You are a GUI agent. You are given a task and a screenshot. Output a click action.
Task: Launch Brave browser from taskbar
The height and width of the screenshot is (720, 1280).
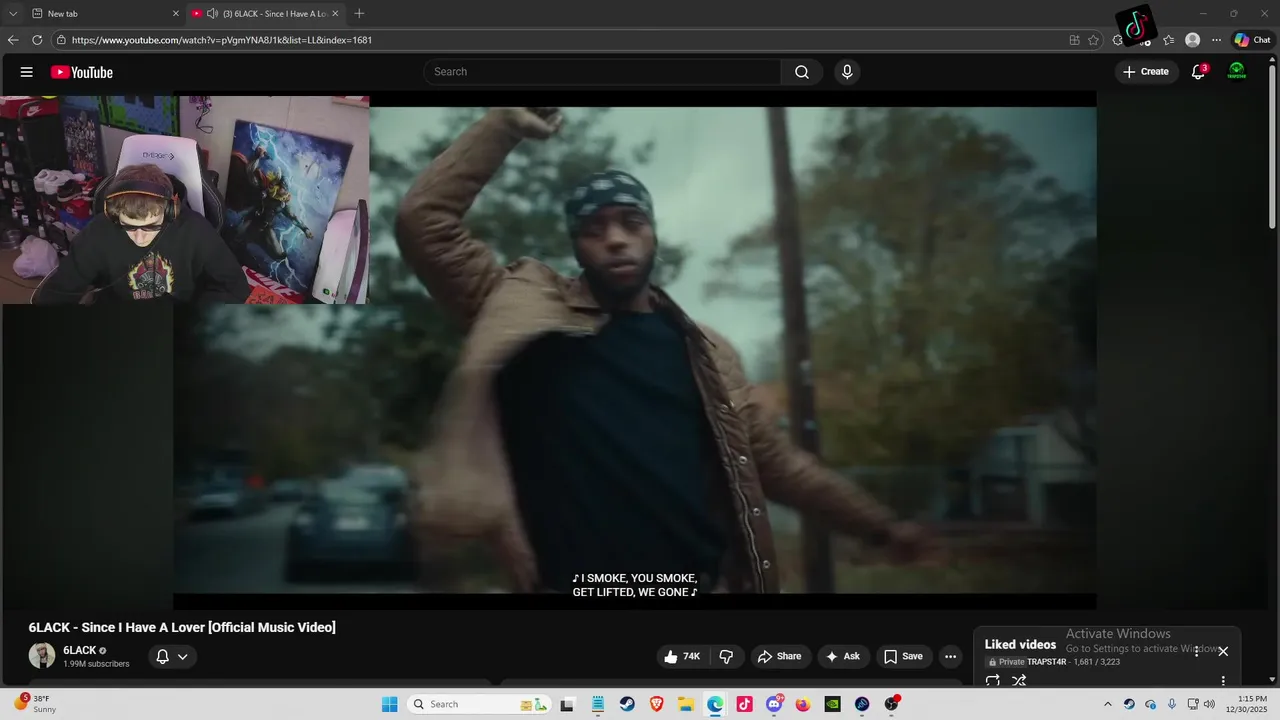(x=656, y=704)
